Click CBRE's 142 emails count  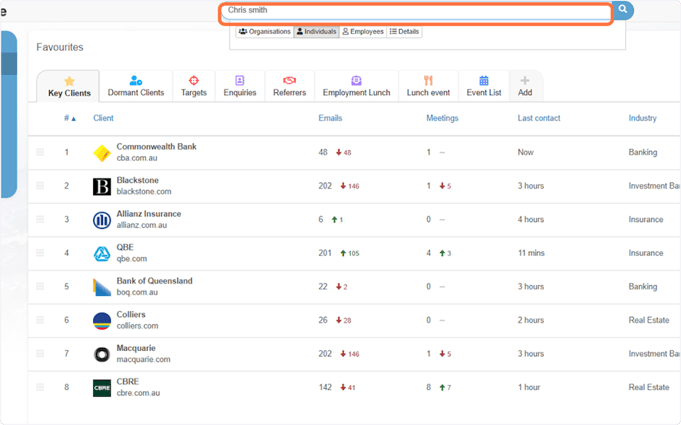325,387
